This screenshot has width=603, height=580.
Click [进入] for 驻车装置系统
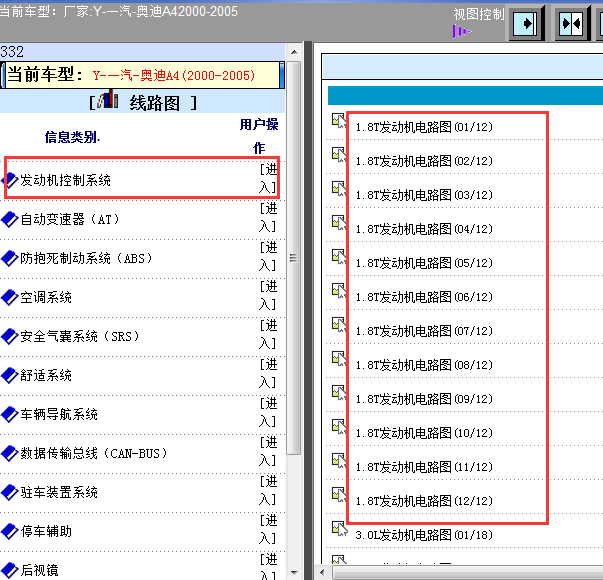coord(268,490)
